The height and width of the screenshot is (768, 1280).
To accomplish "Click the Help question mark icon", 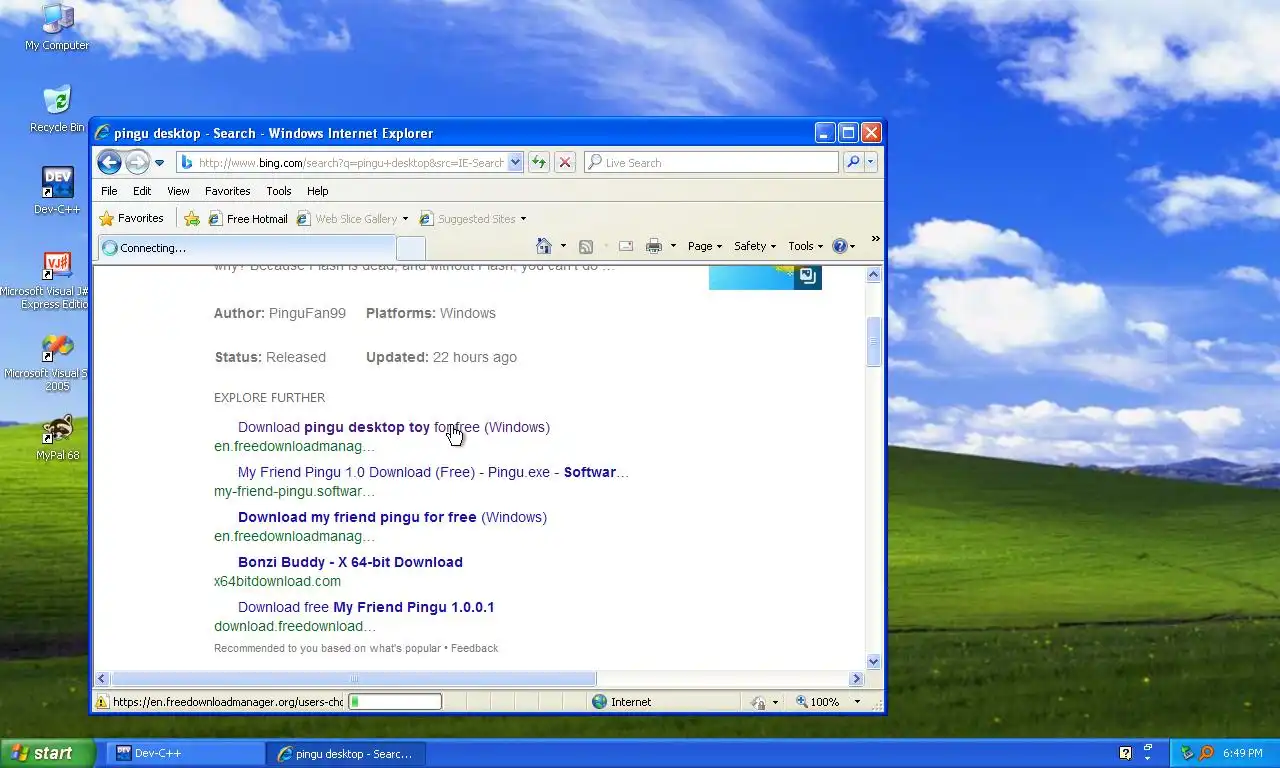I will pos(840,246).
